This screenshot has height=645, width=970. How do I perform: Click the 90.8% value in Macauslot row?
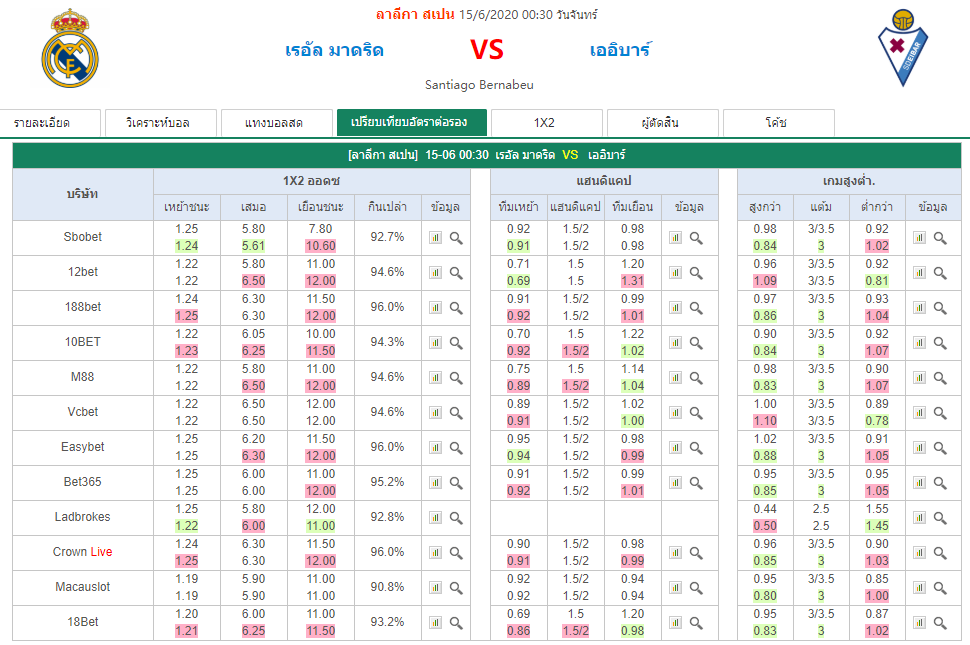[x=387, y=587]
